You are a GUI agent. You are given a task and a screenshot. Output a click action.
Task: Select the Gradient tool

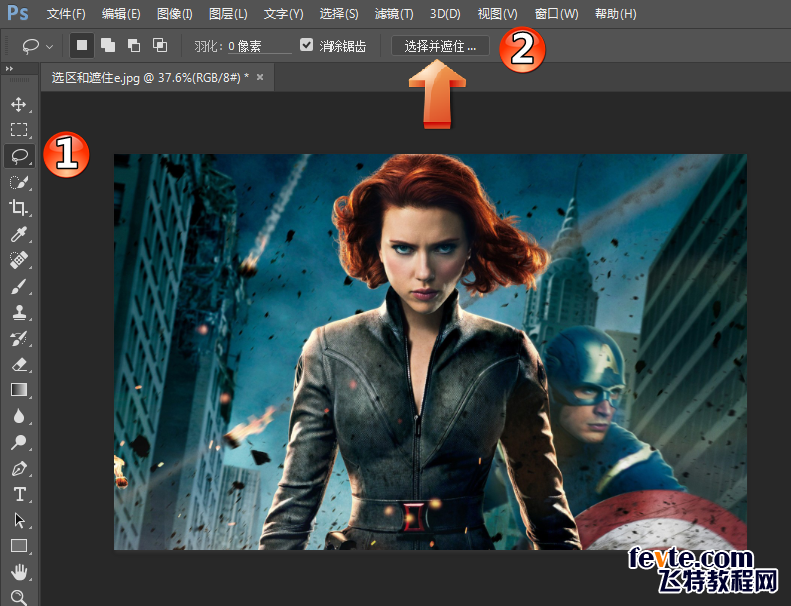point(19,390)
